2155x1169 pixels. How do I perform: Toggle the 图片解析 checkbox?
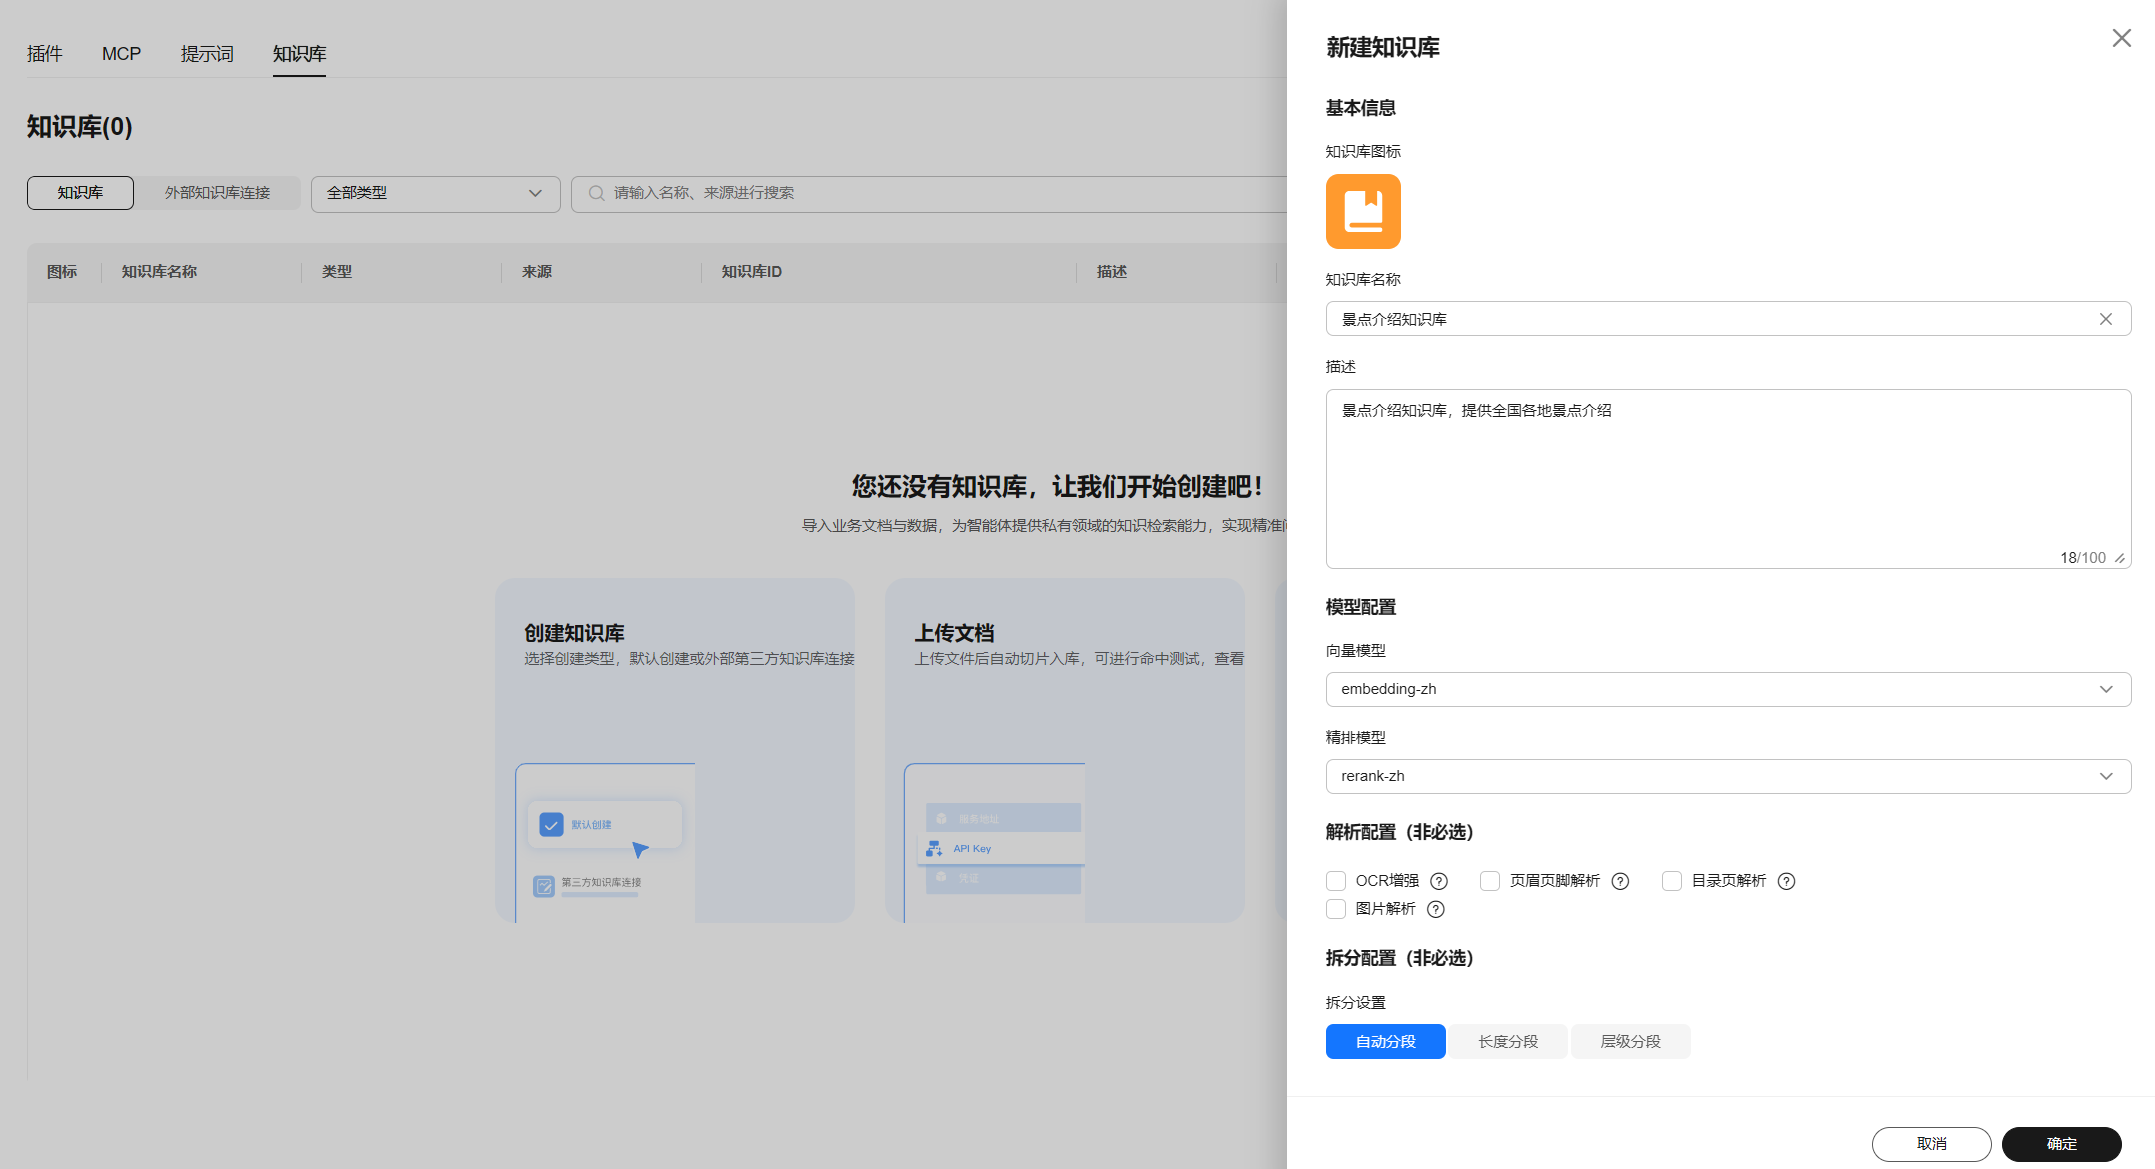(1335, 909)
